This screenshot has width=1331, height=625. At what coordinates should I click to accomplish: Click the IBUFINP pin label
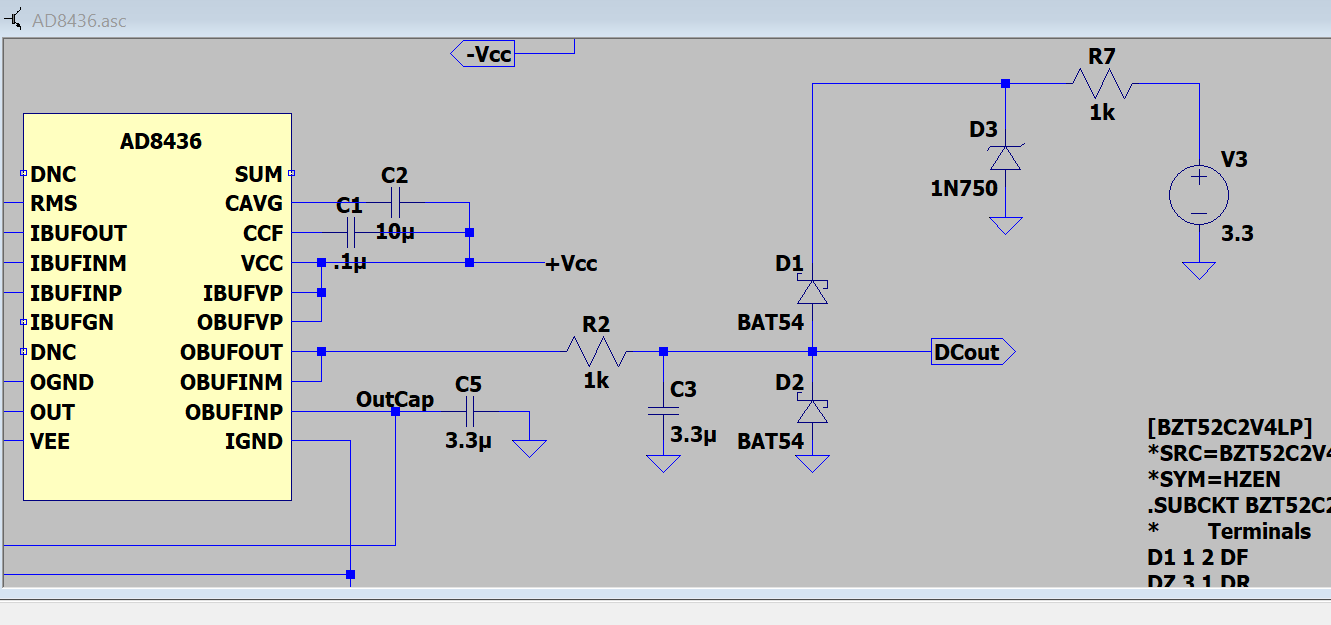pyautogui.click(x=76, y=293)
